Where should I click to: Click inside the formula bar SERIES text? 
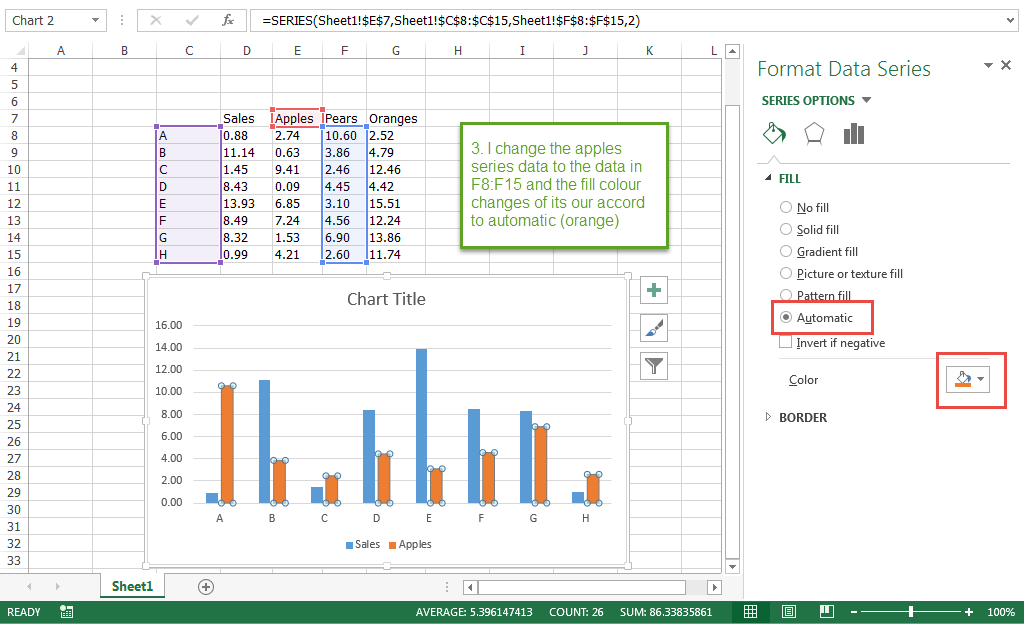pyautogui.click(x=451, y=20)
